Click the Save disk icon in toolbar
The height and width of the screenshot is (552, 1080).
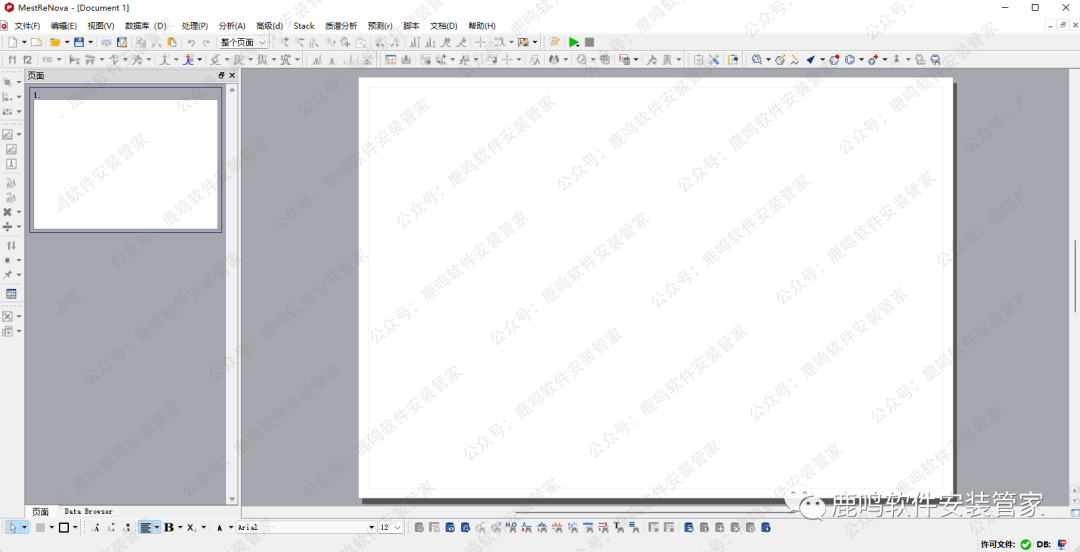pyautogui.click(x=78, y=42)
